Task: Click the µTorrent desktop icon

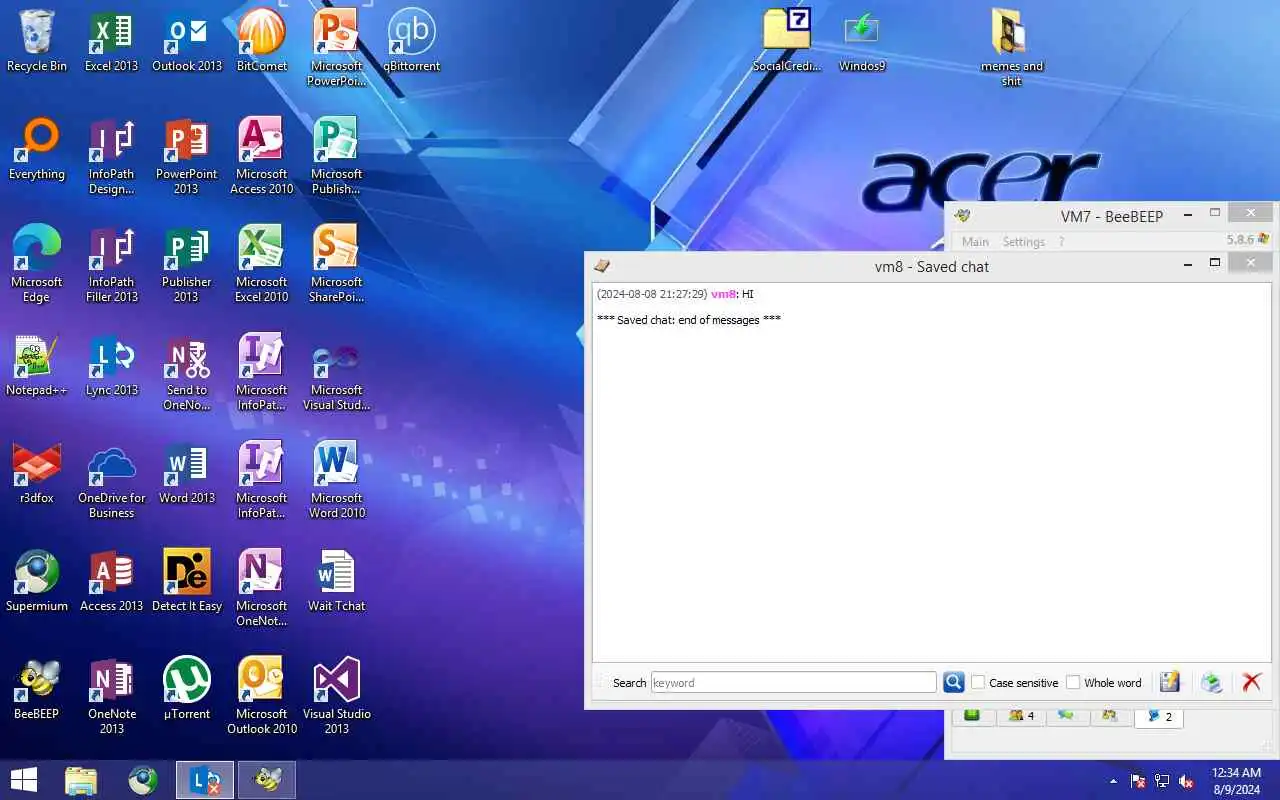Action: pos(187,689)
